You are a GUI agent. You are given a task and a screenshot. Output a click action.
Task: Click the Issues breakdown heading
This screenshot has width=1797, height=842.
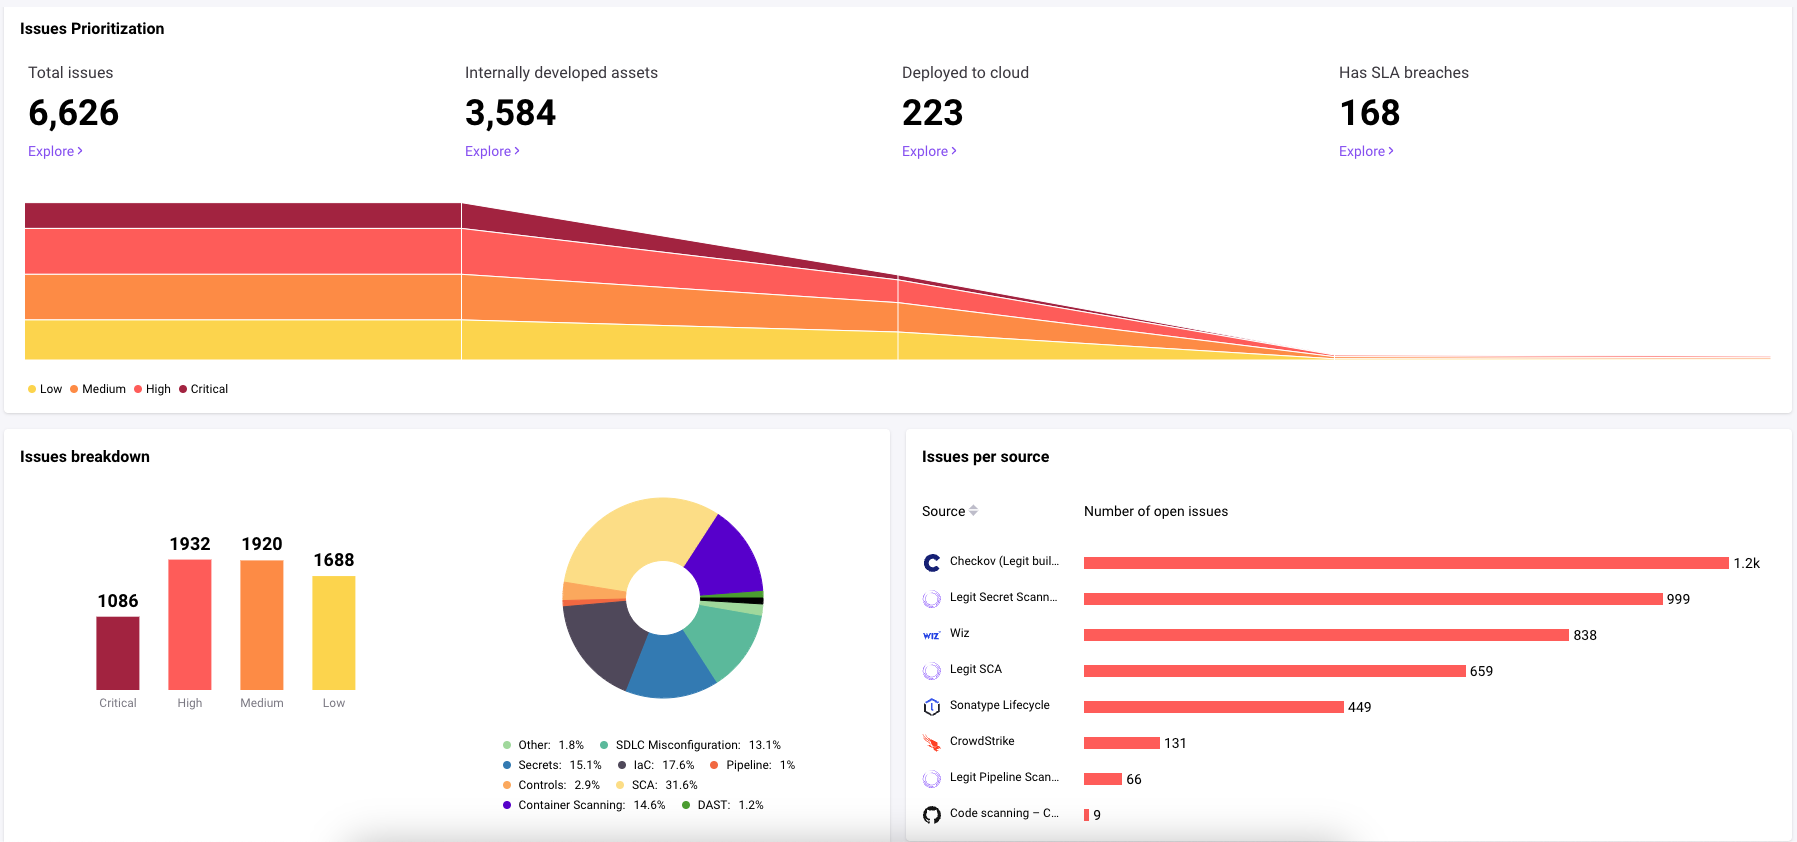(85, 457)
